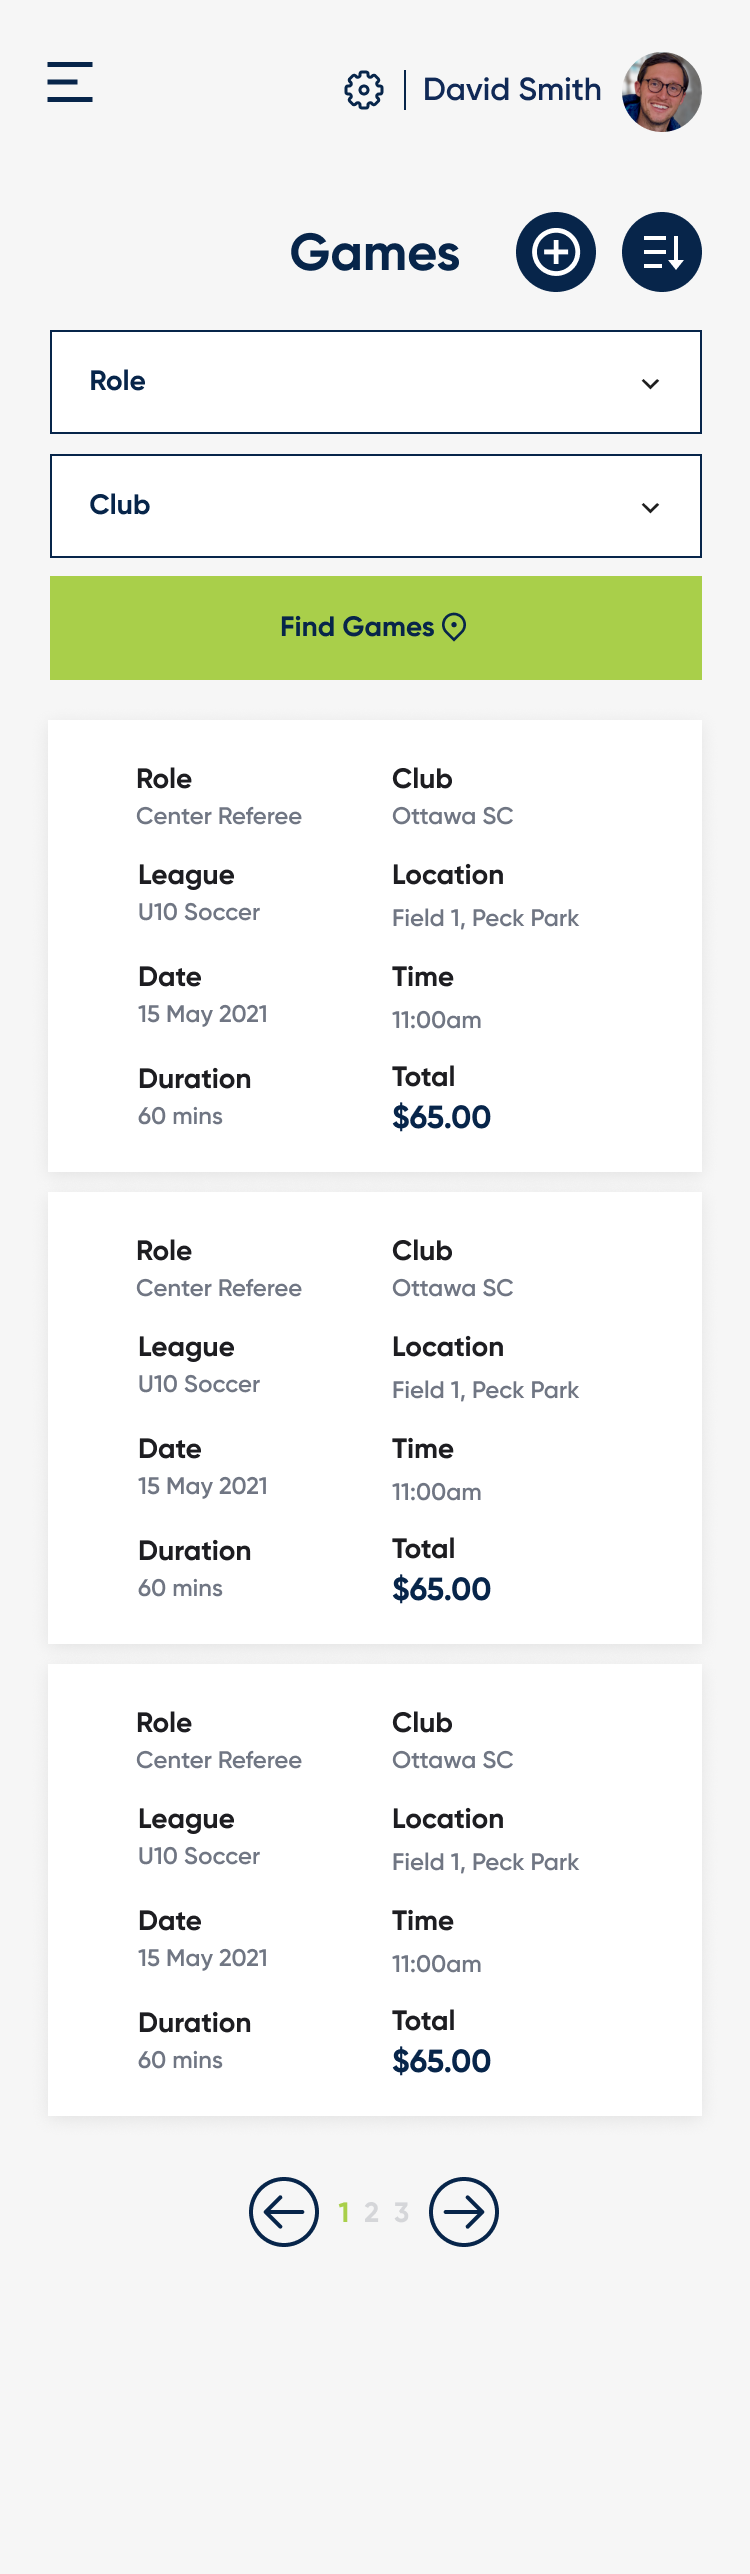750x2574 pixels.
Task: Open the first game card
Action: tap(375, 945)
